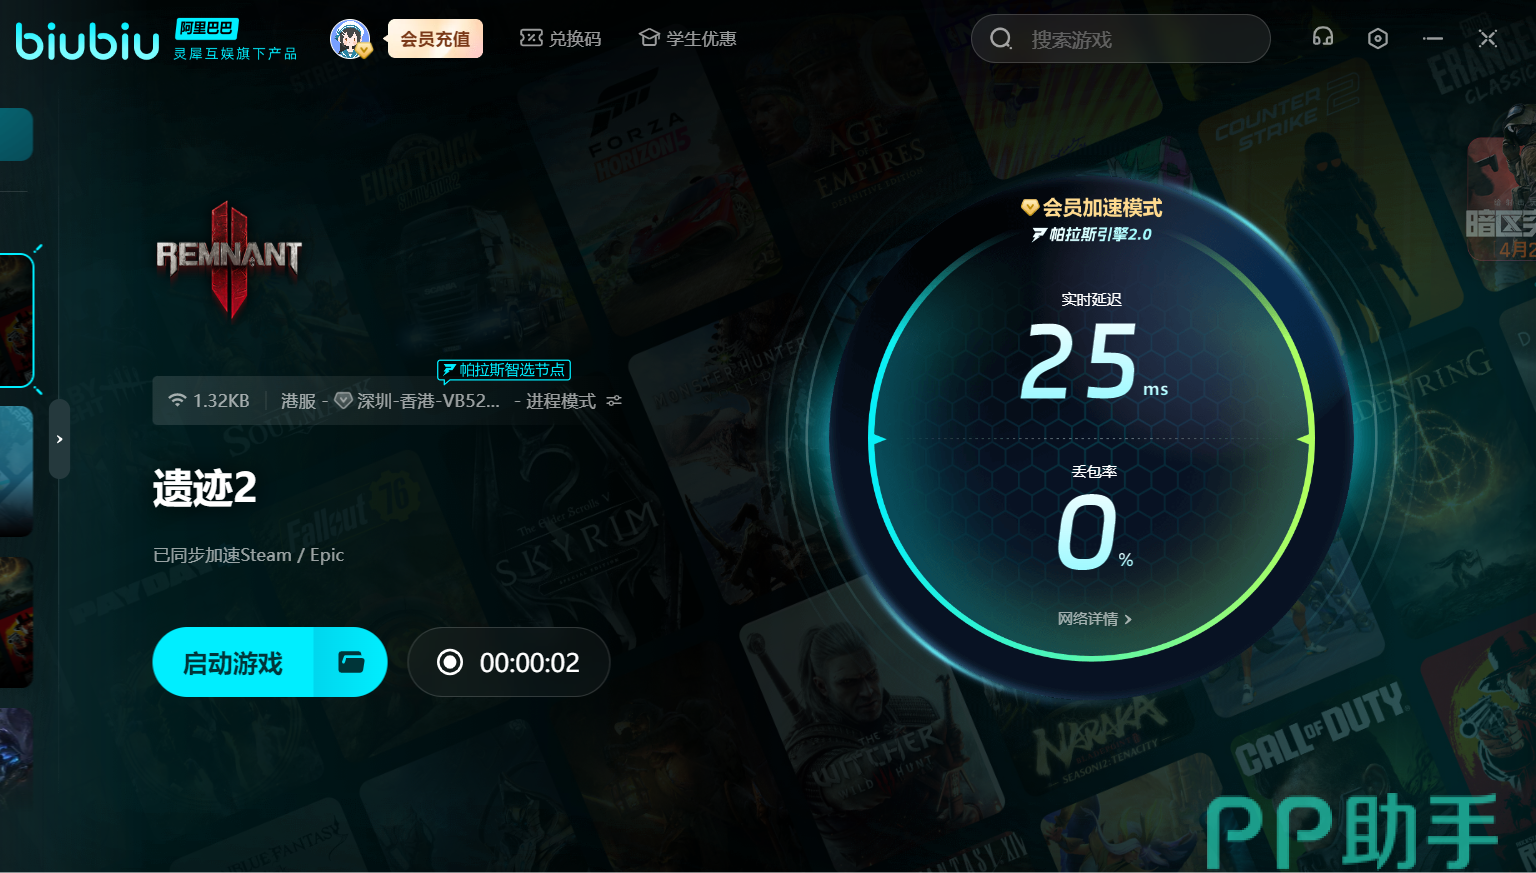The width and height of the screenshot is (1536, 873).
Task: Expand the left sidebar with arrow handle
Action: [x=60, y=439]
